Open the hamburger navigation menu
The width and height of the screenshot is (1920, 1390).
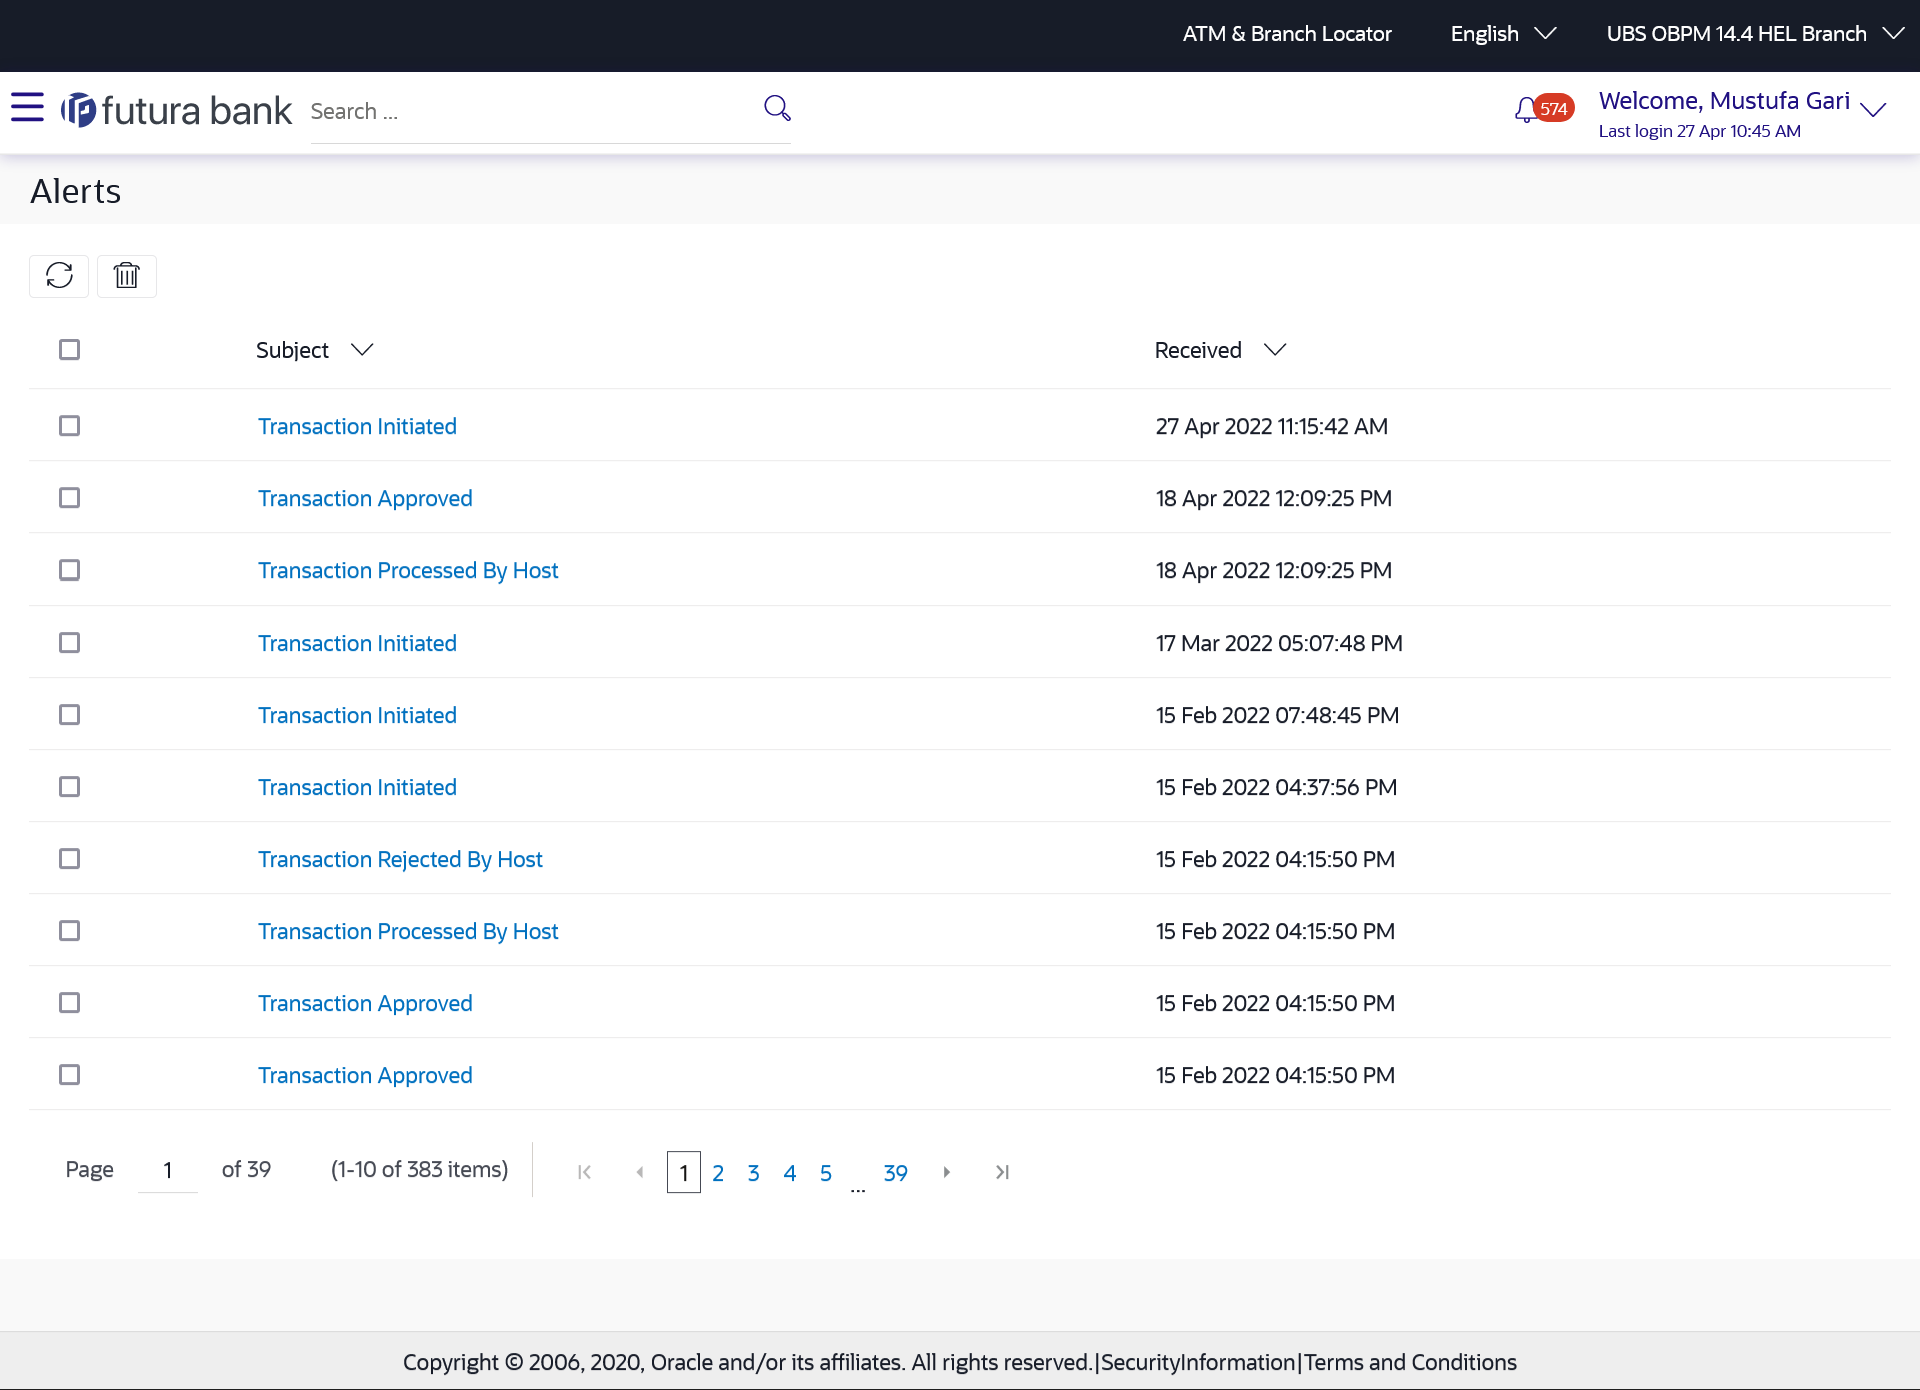(27, 107)
